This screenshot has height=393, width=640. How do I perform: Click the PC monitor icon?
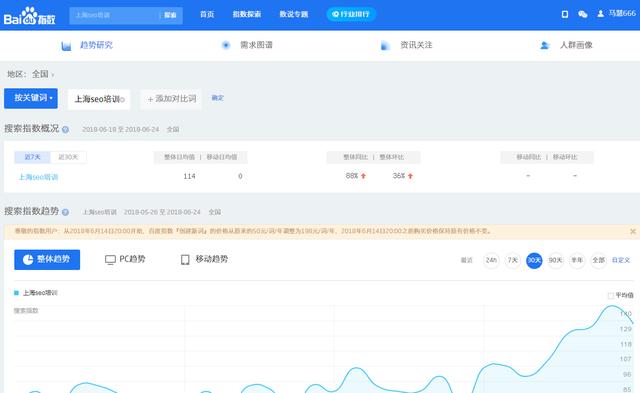tap(110, 260)
